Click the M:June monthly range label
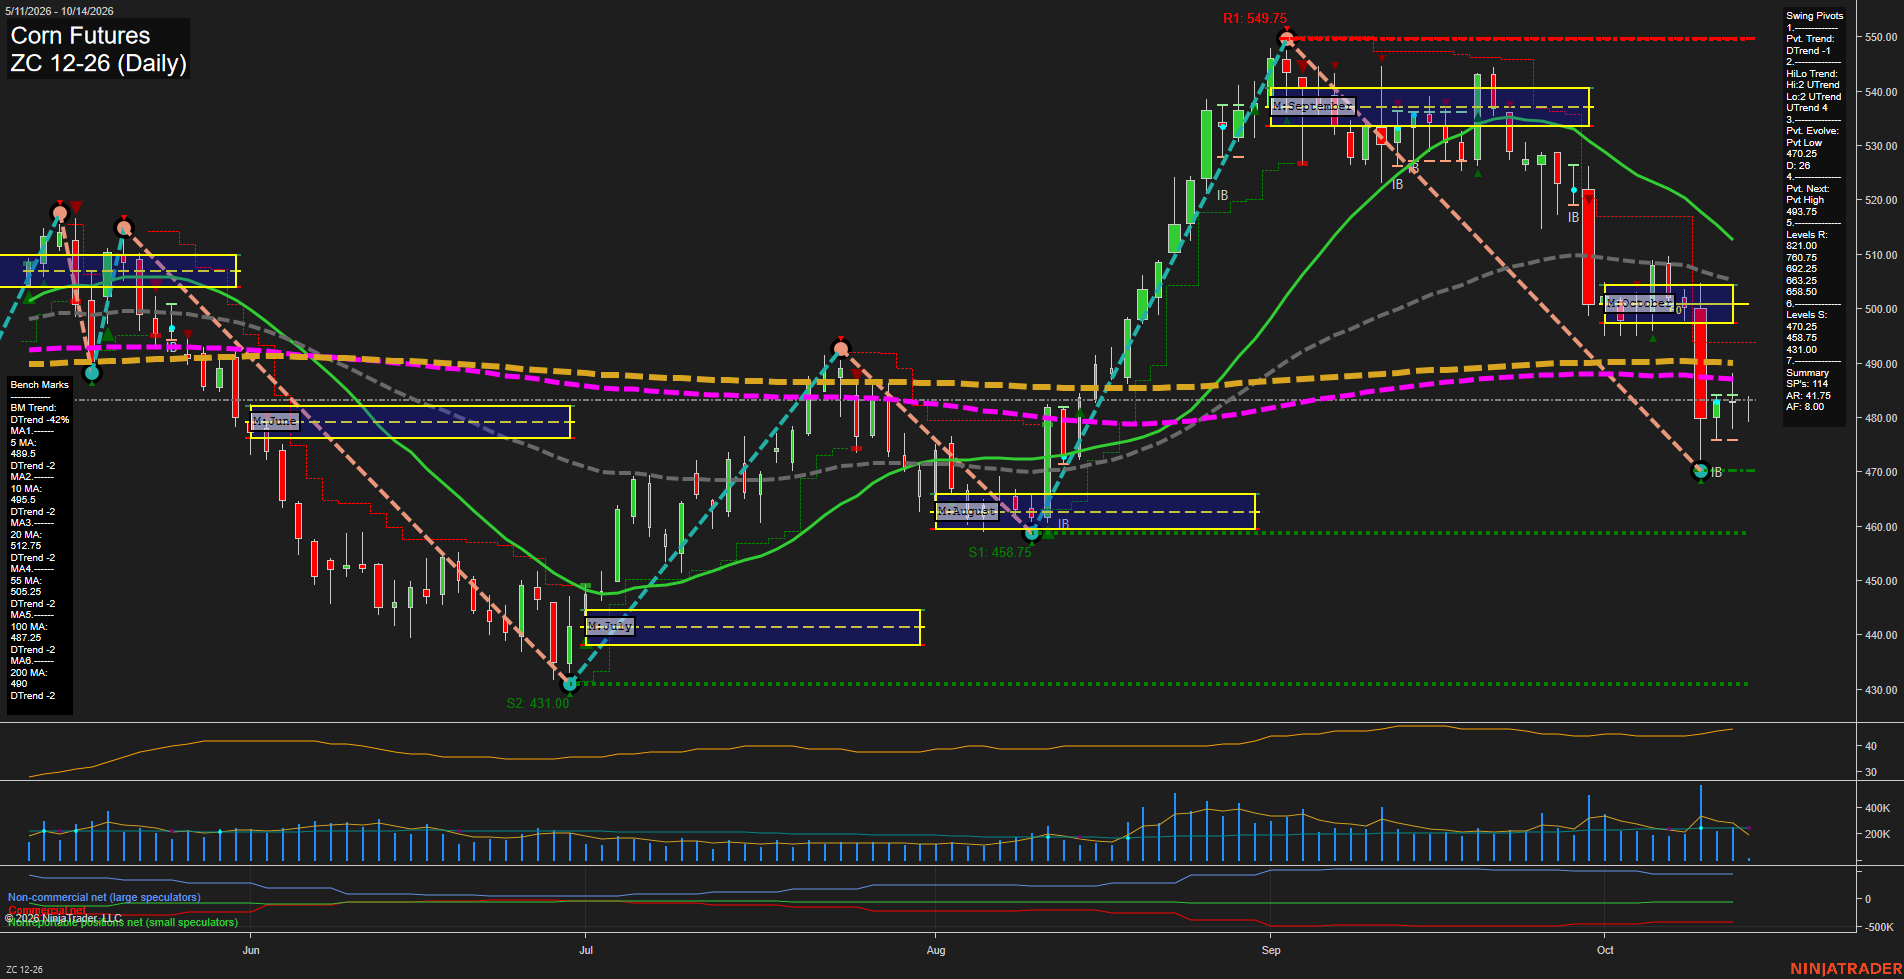 (x=275, y=421)
